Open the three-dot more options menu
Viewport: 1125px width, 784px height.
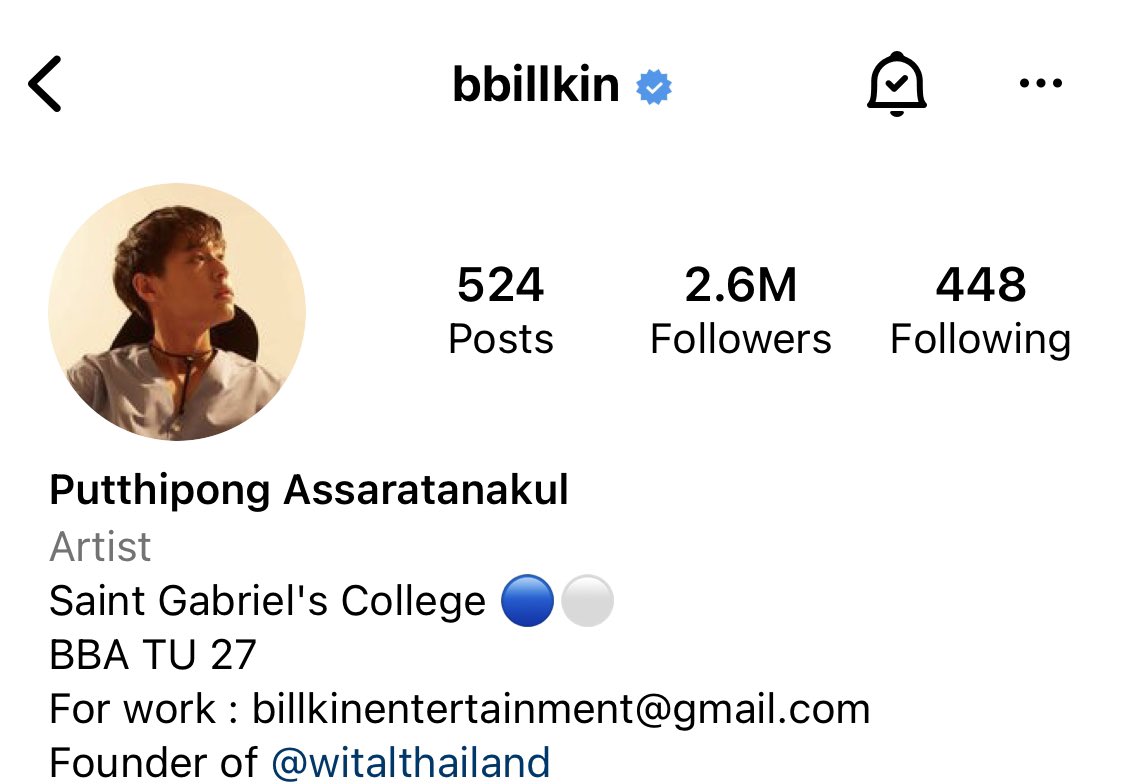[x=1040, y=83]
